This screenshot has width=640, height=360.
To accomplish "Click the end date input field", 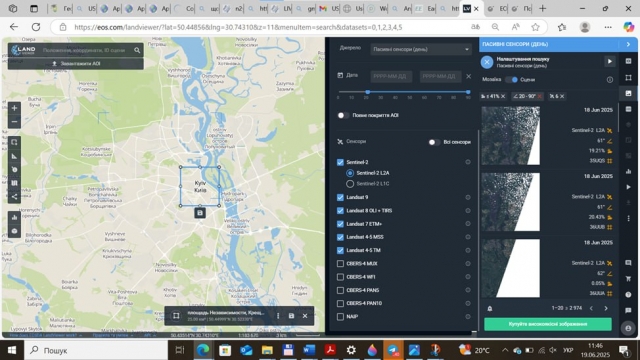I will click(x=440, y=76).
